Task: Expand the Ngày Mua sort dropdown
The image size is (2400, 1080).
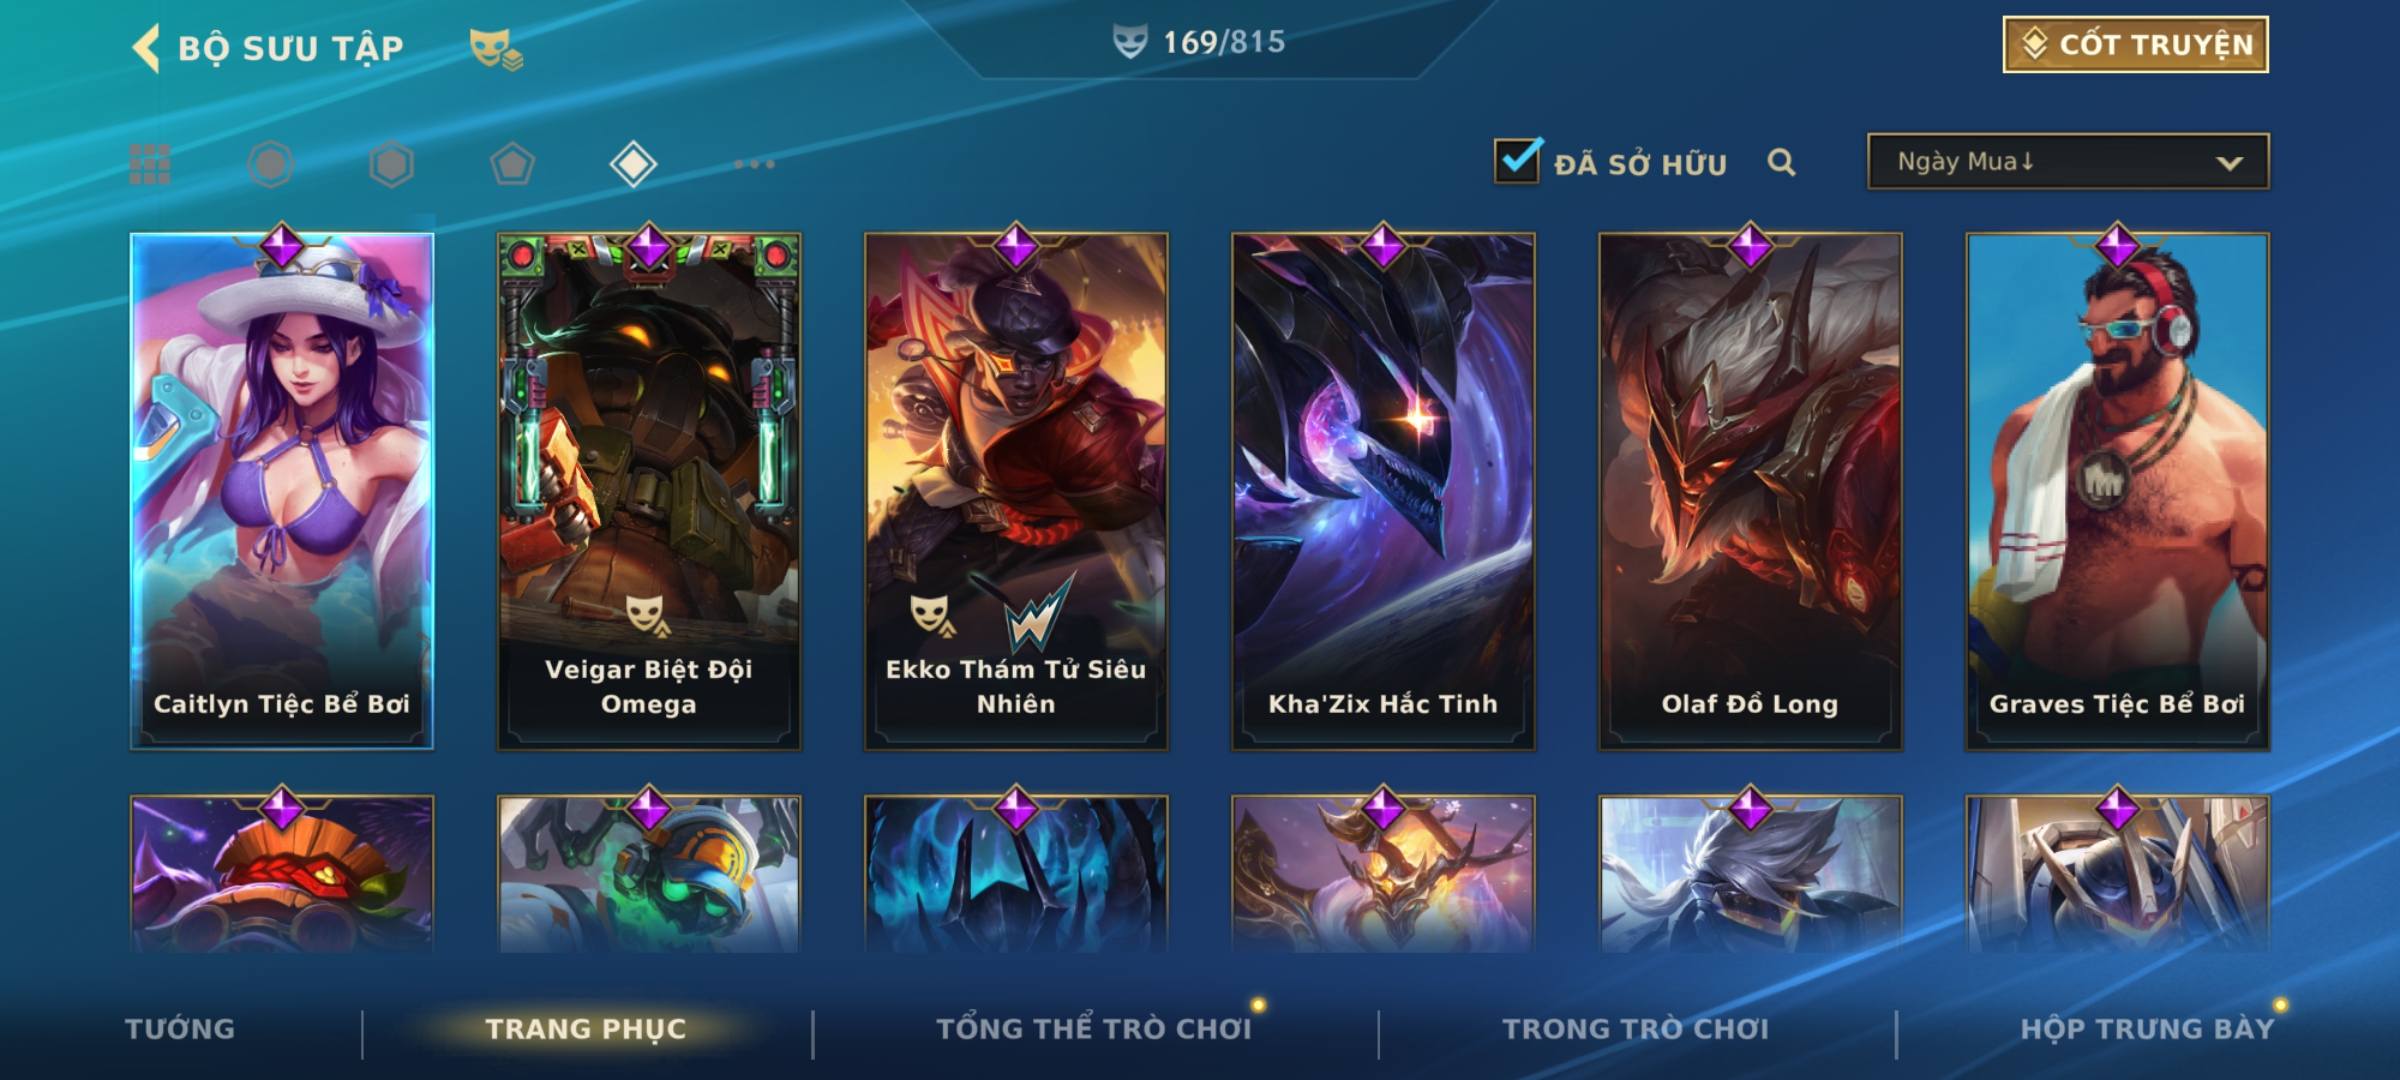Action: pos(2068,161)
